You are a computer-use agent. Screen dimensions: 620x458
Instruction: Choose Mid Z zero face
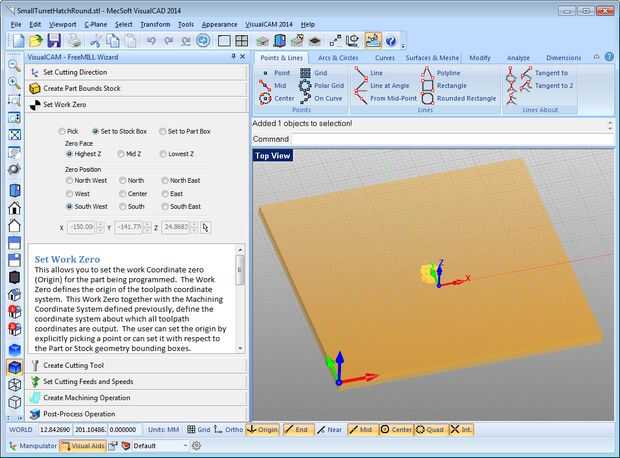coord(129,154)
